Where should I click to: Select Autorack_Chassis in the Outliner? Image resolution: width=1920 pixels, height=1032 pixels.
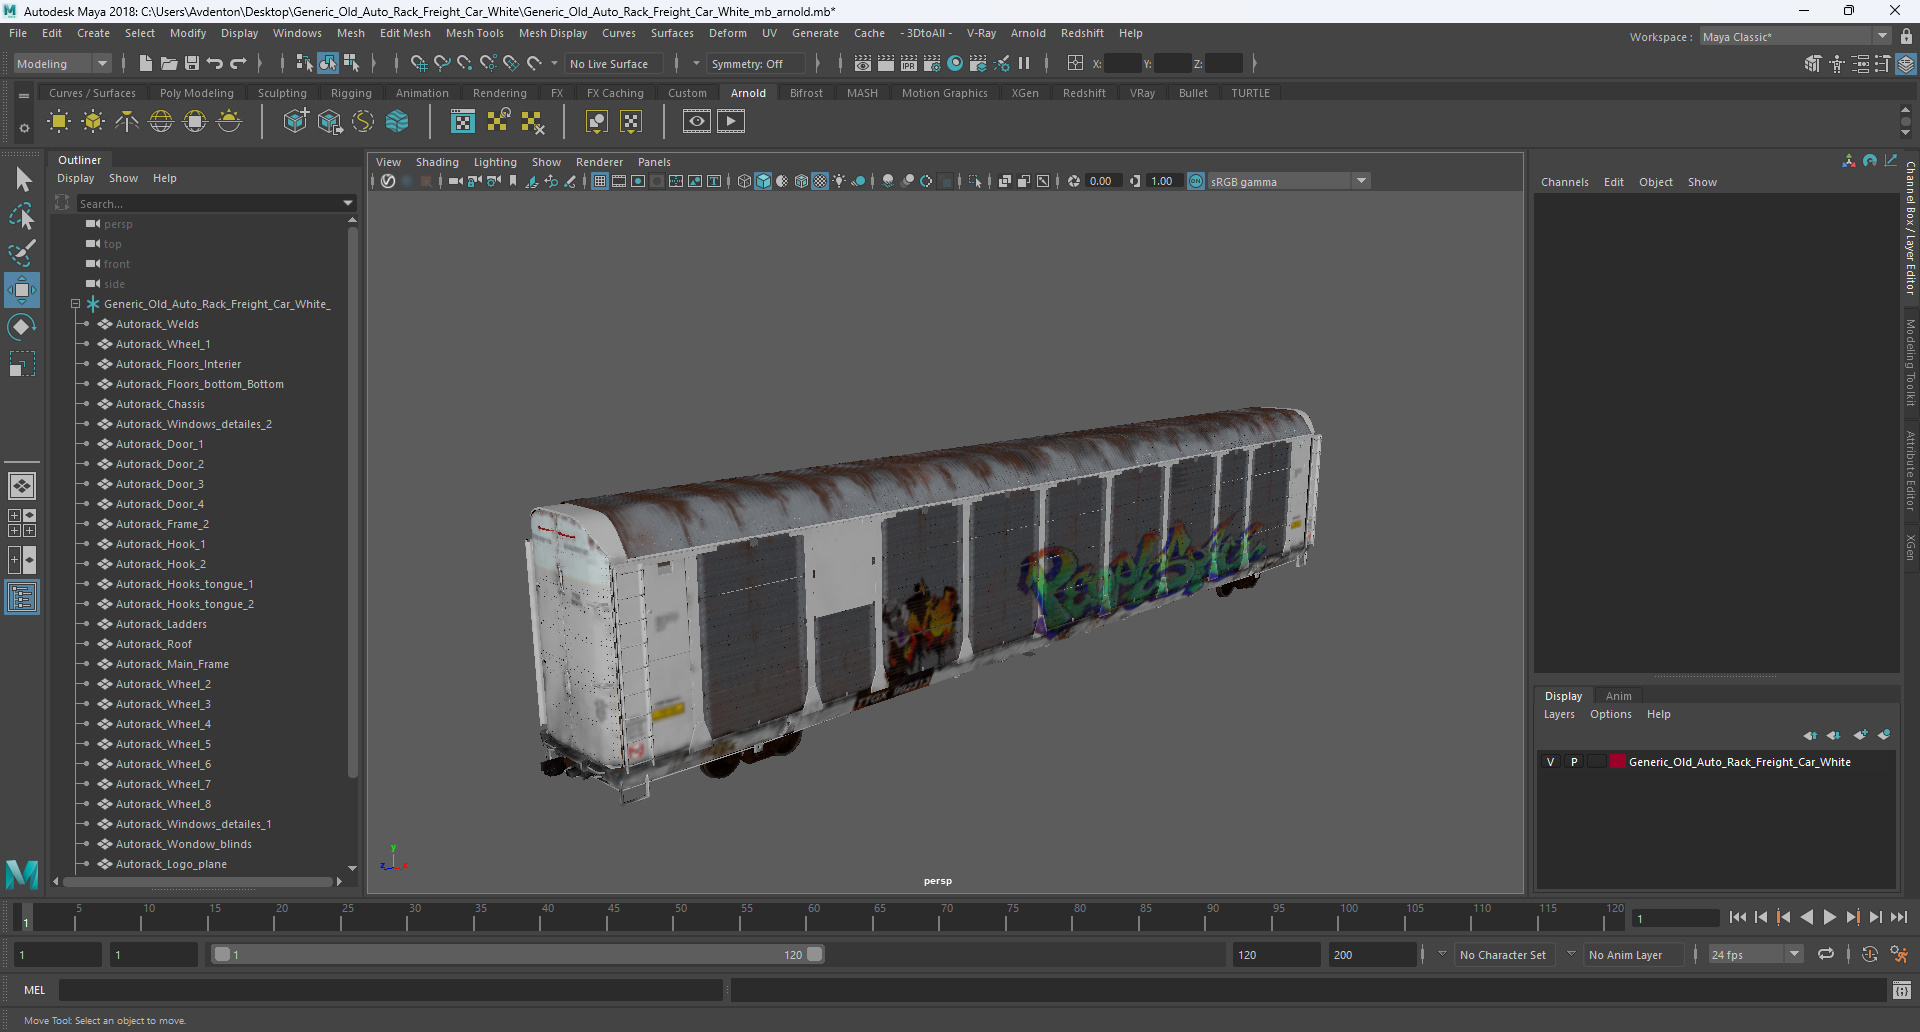coord(160,404)
